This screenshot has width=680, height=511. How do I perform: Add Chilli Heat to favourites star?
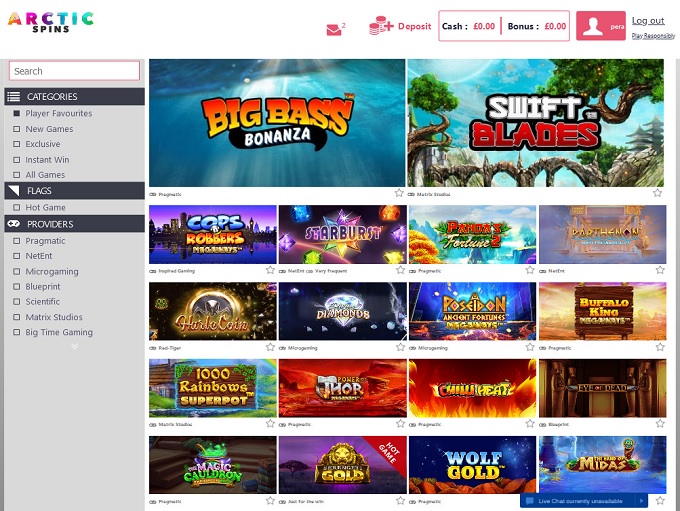530,423
